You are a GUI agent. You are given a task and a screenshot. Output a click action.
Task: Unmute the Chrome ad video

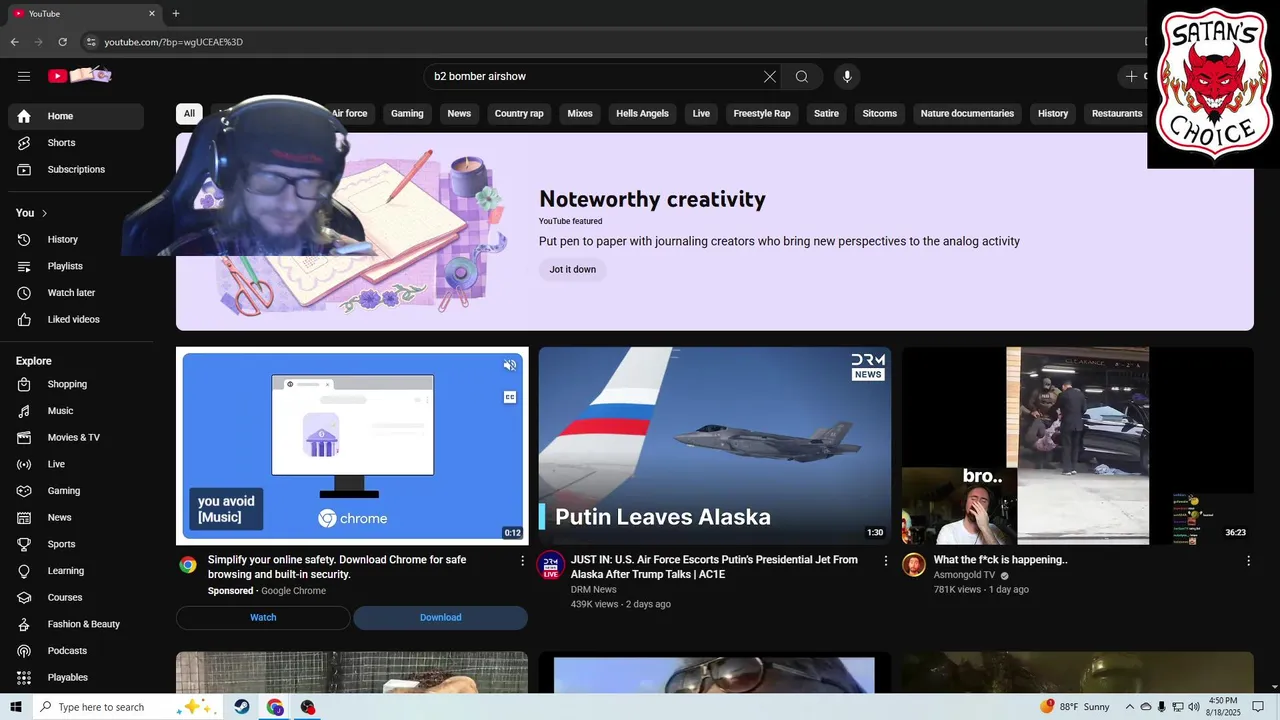click(x=510, y=365)
